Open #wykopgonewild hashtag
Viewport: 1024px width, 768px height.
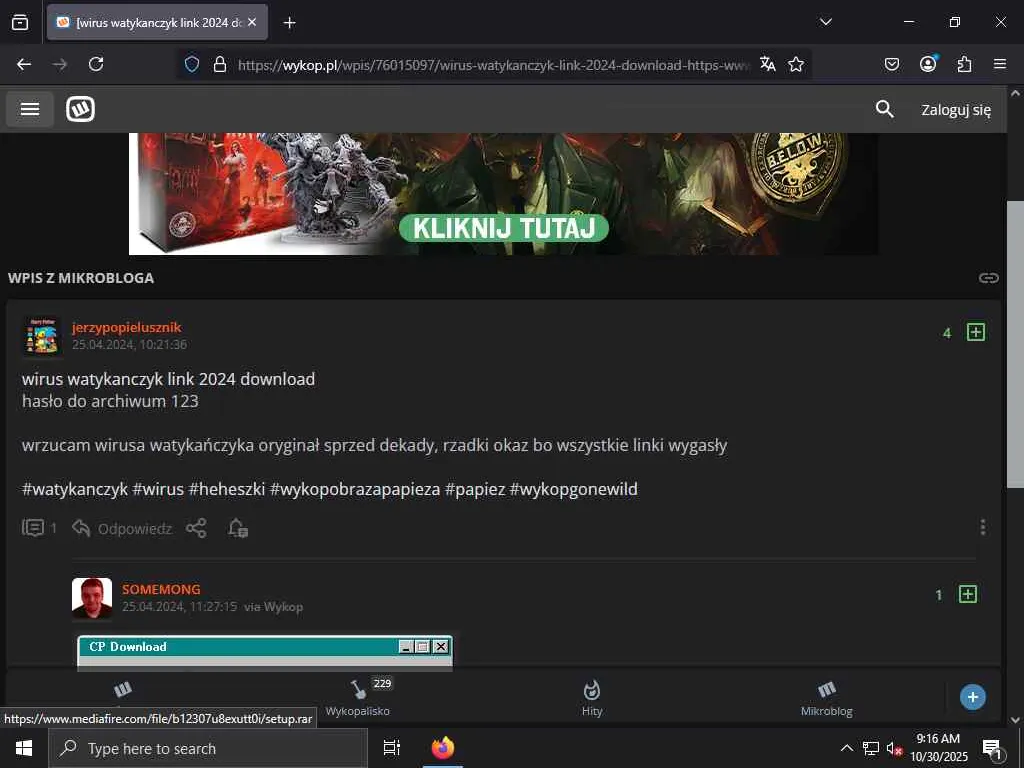pos(573,489)
